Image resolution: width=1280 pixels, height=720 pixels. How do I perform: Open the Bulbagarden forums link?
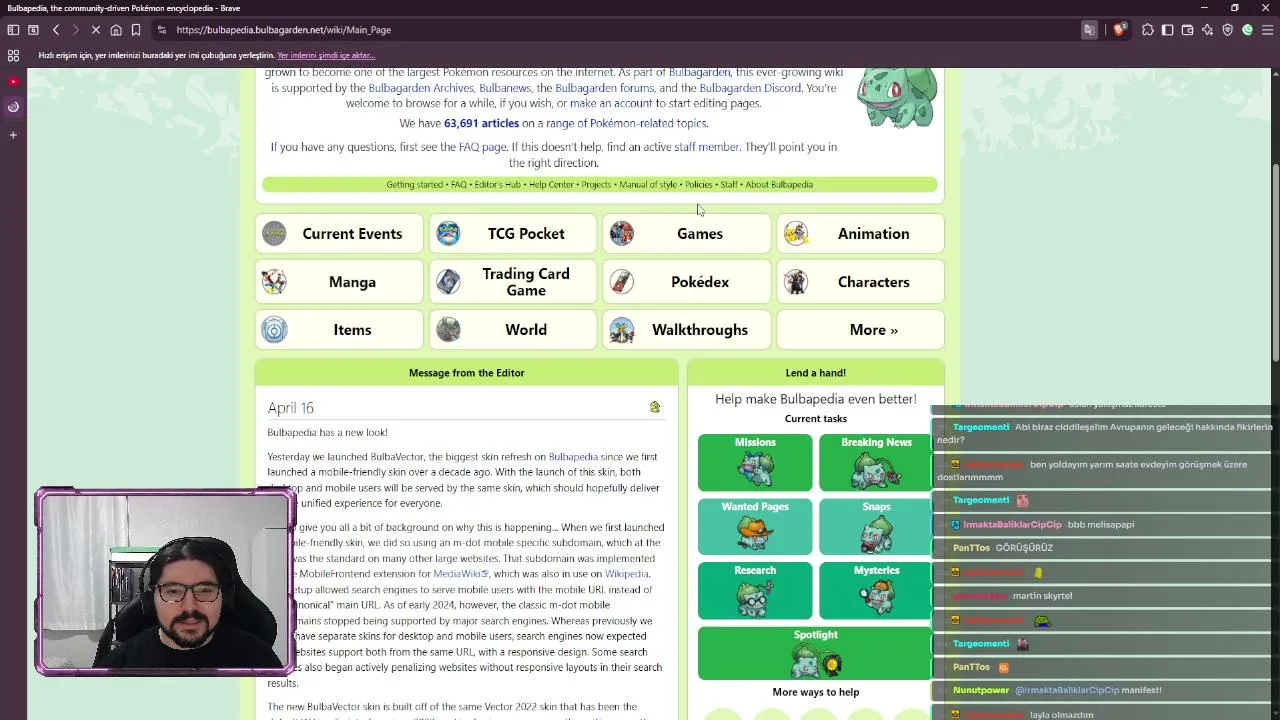[x=604, y=88]
